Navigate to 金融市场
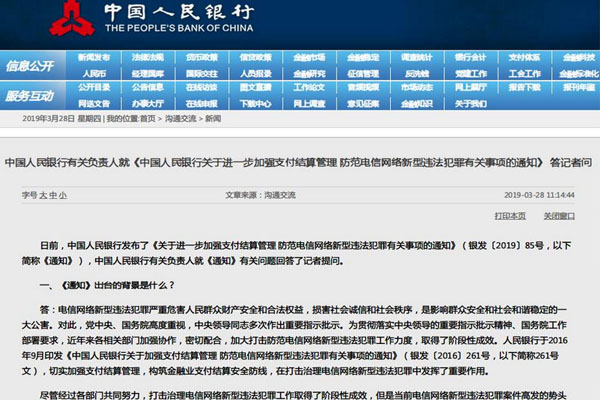The width and height of the screenshot is (600, 400). click(309, 57)
